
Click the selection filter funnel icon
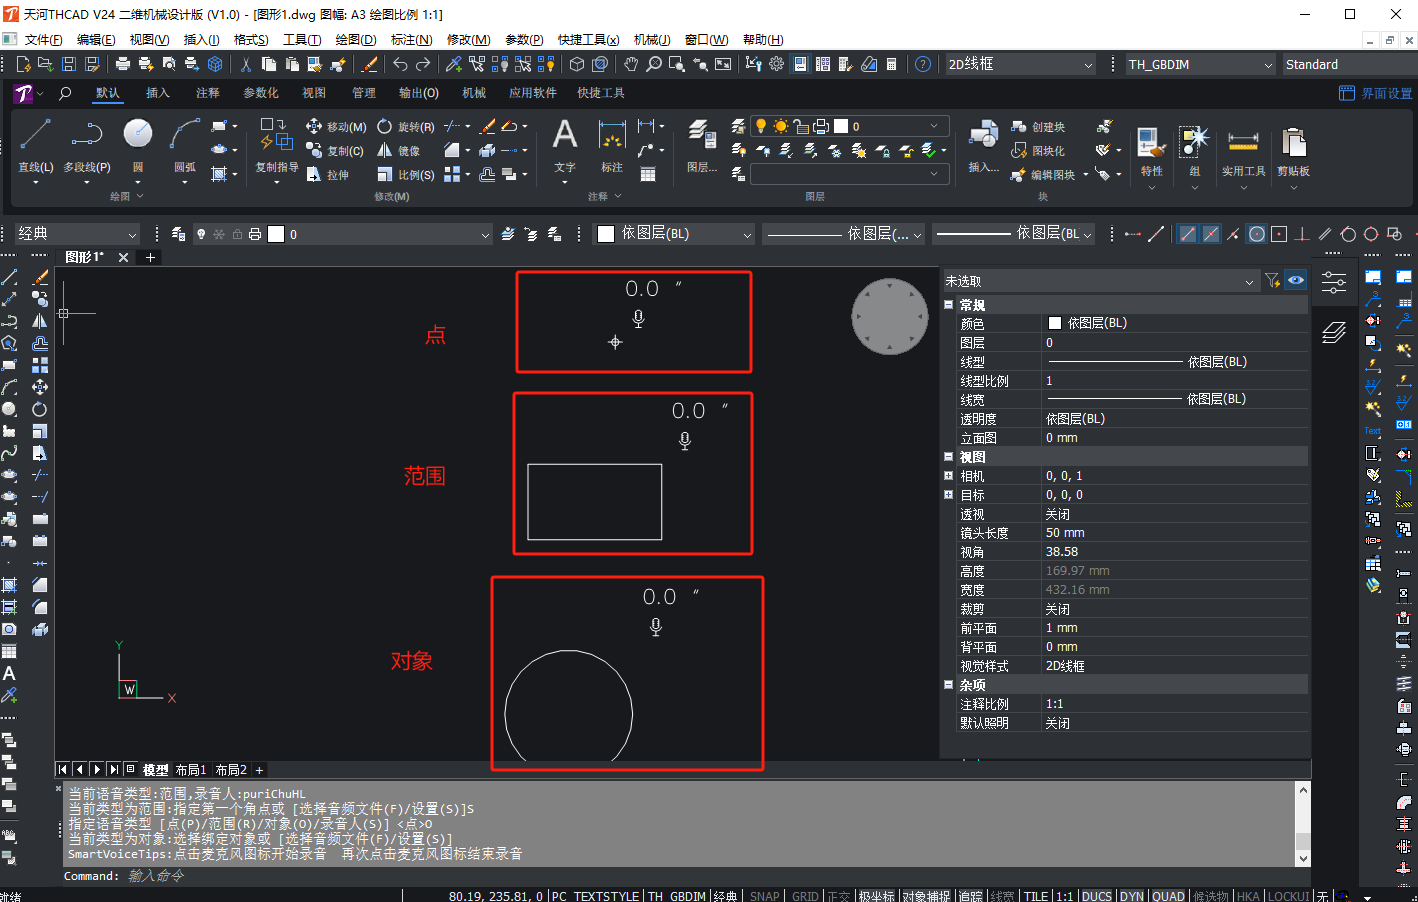click(x=1272, y=281)
